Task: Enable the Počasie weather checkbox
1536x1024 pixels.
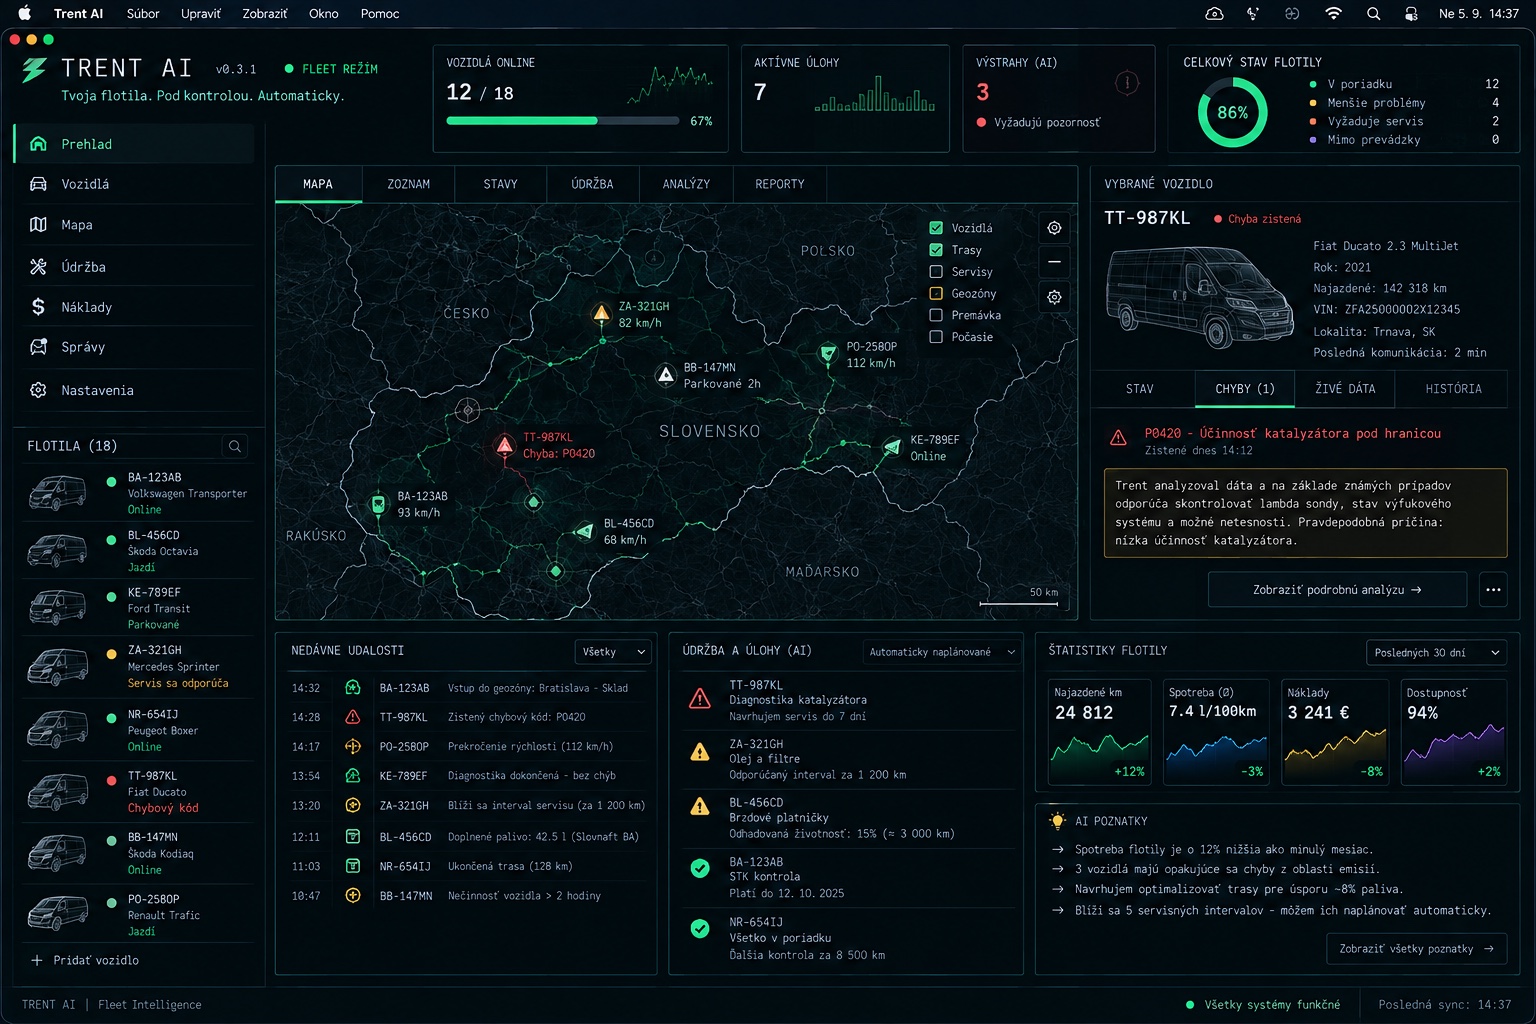Action: (x=936, y=337)
